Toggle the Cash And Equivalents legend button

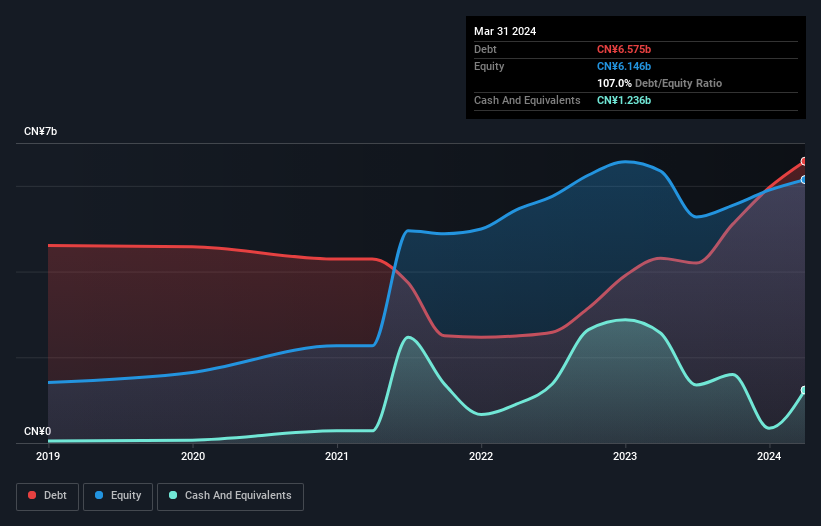(x=230, y=496)
